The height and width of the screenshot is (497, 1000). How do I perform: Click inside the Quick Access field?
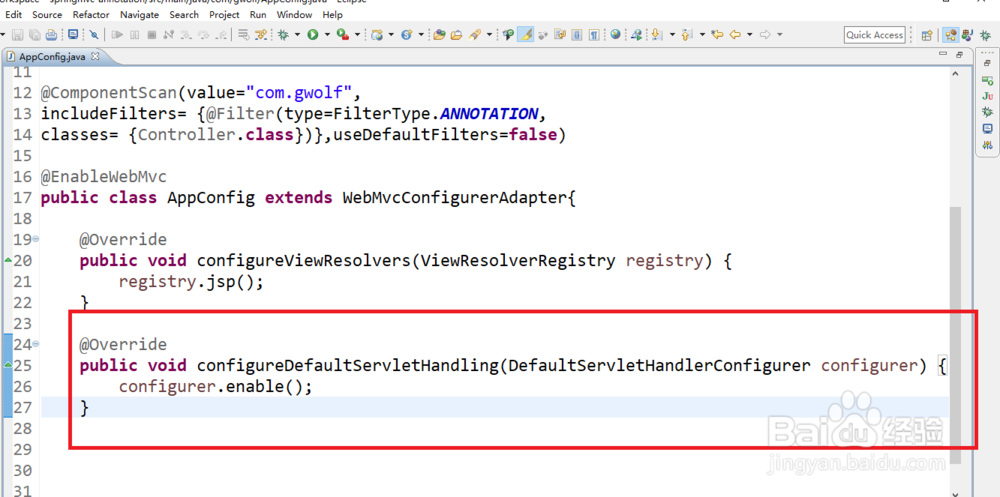[x=874, y=35]
